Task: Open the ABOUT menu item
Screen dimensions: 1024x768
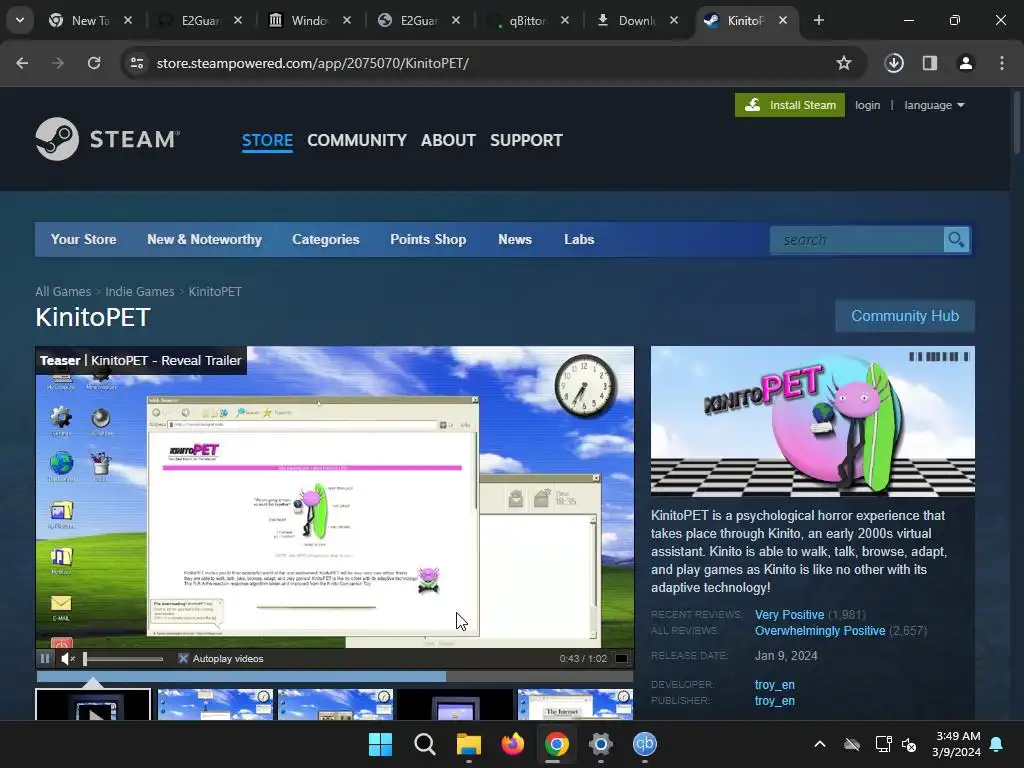Action: pyautogui.click(x=448, y=140)
